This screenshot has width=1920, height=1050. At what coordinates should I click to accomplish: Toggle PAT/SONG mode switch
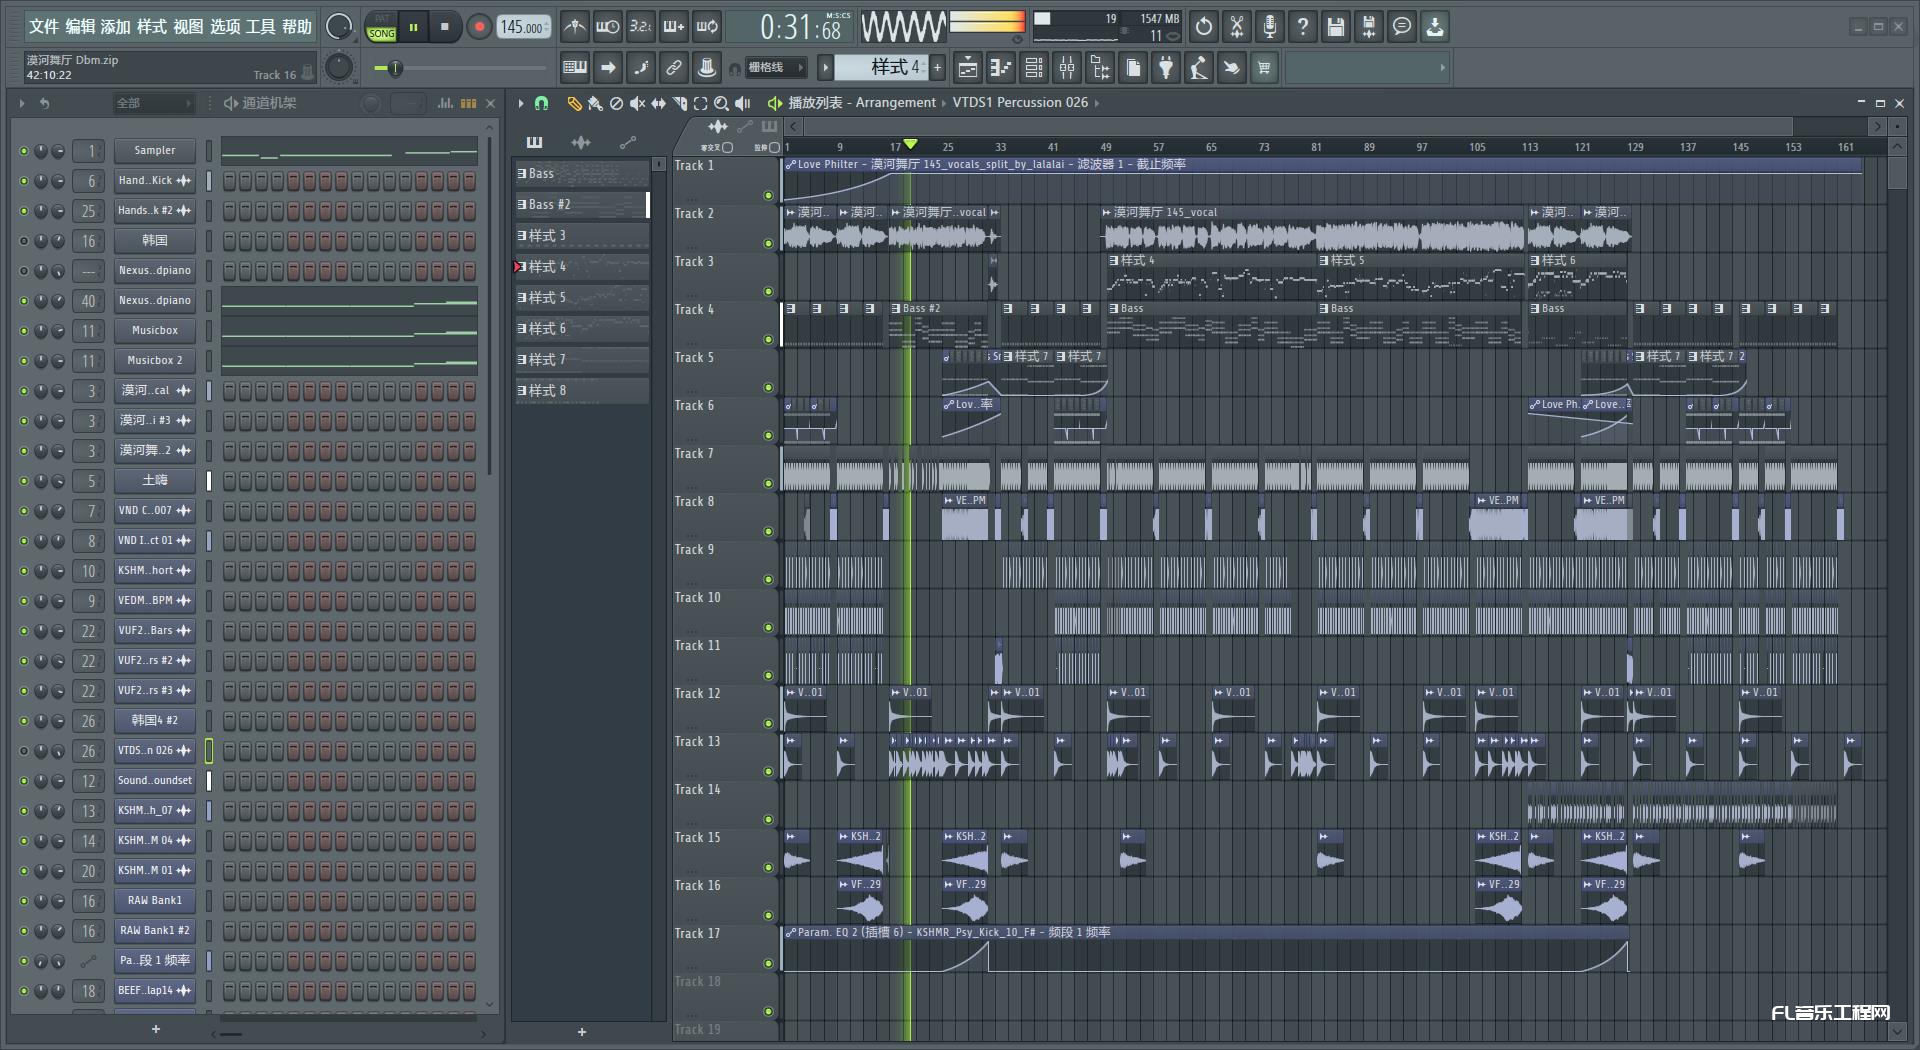pos(382,27)
